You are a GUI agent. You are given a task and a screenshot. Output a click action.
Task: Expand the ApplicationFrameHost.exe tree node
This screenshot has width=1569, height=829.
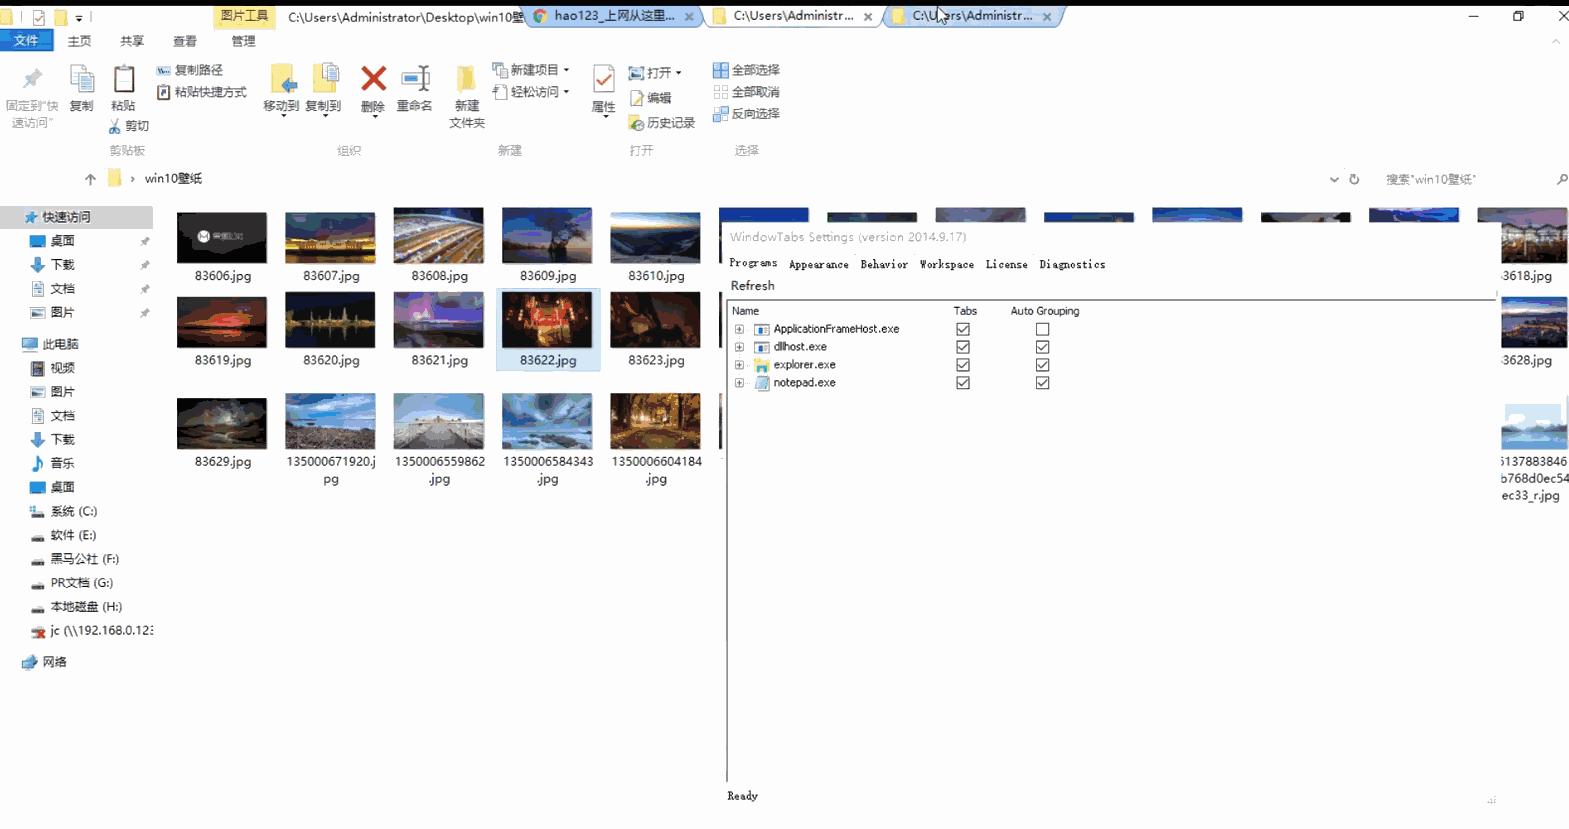pyautogui.click(x=739, y=329)
